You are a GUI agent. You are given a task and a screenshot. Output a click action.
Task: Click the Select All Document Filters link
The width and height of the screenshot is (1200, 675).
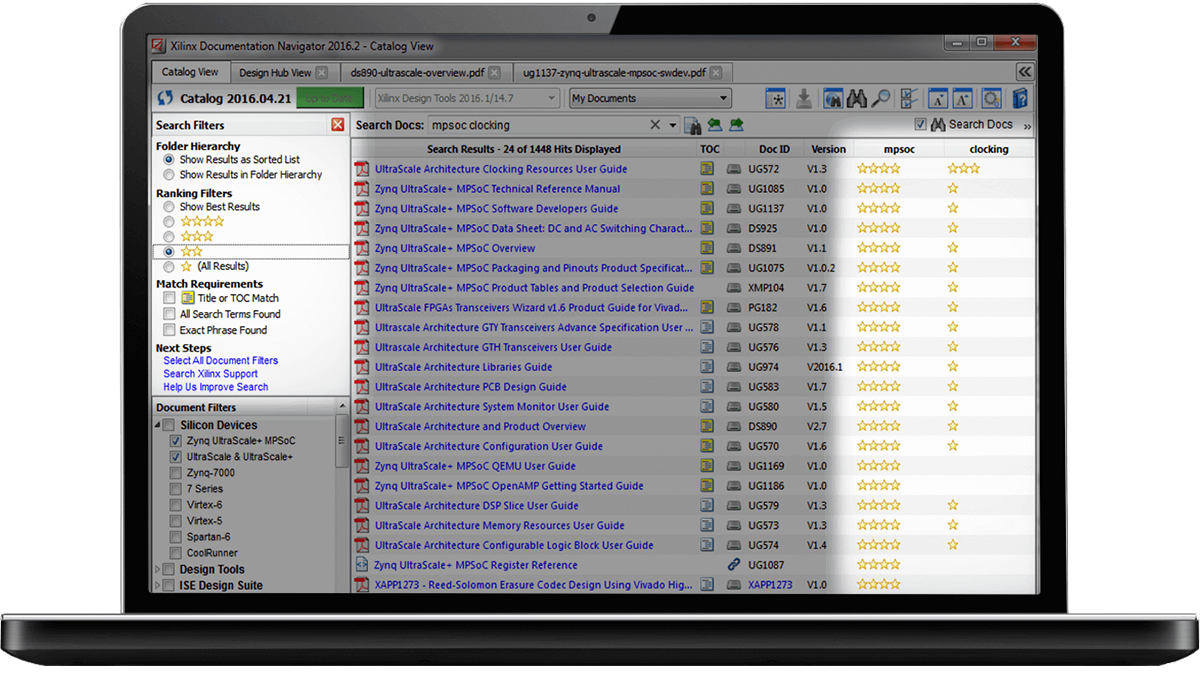[x=221, y=361]
